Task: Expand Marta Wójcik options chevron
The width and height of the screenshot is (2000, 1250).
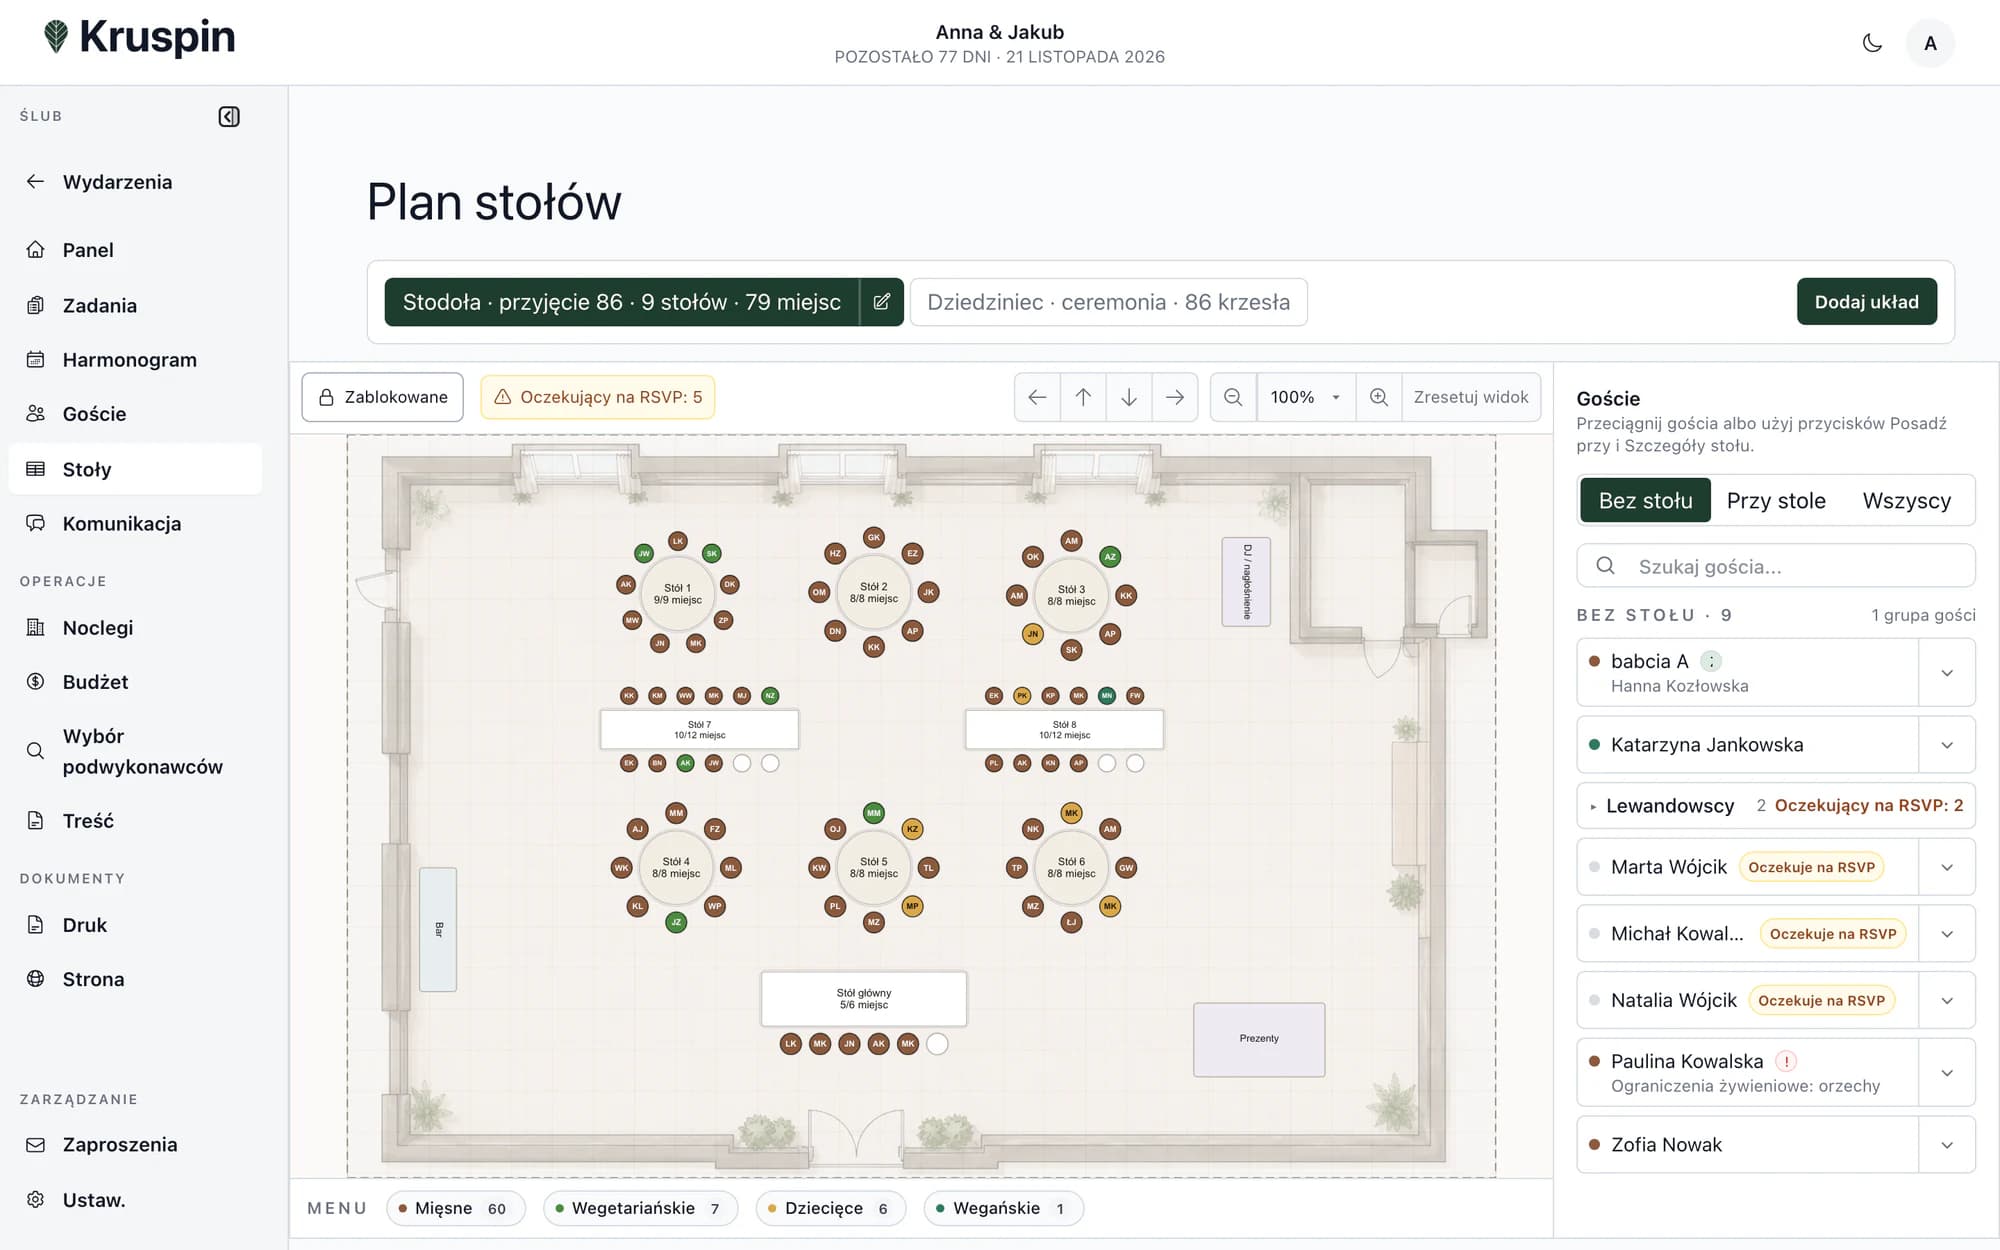Action: click(1947, 867)
